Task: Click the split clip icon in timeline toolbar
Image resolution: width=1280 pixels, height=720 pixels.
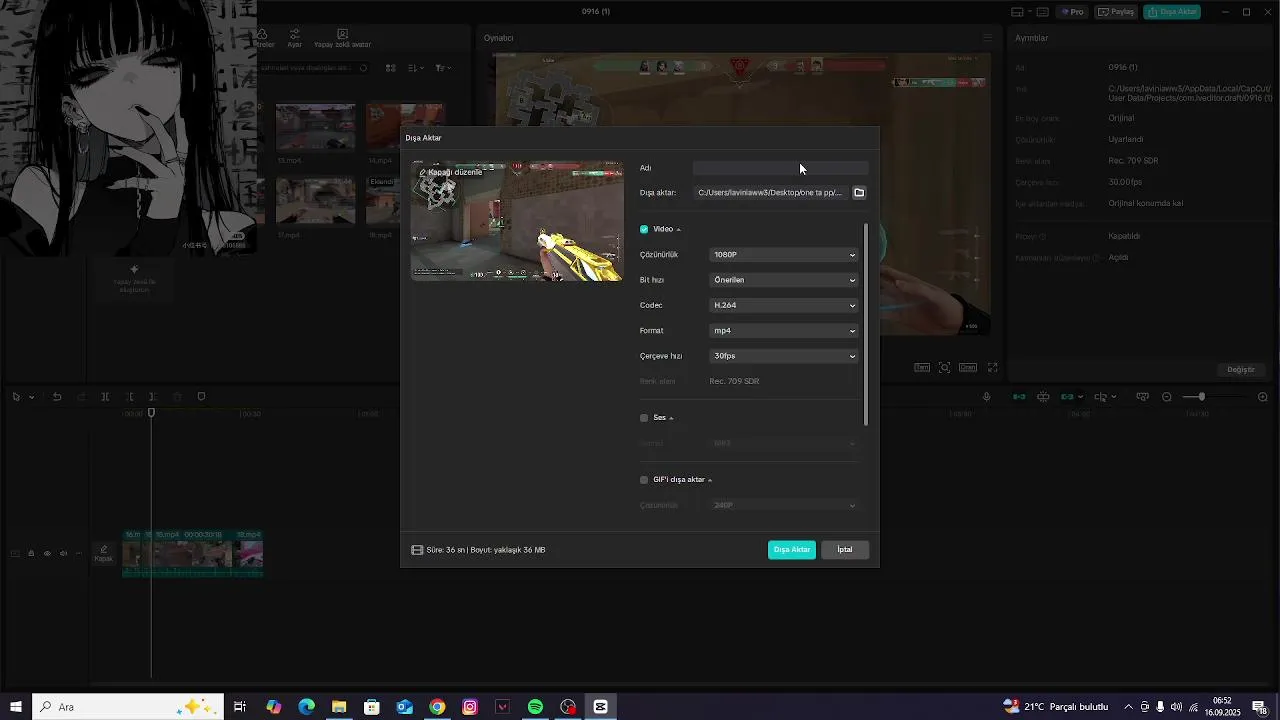Action: (x=105, y=397)
